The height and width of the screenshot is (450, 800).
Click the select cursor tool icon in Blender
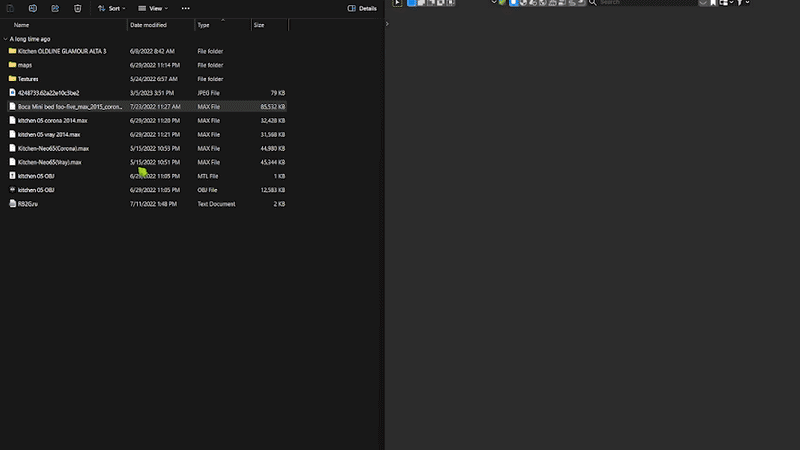397,3
